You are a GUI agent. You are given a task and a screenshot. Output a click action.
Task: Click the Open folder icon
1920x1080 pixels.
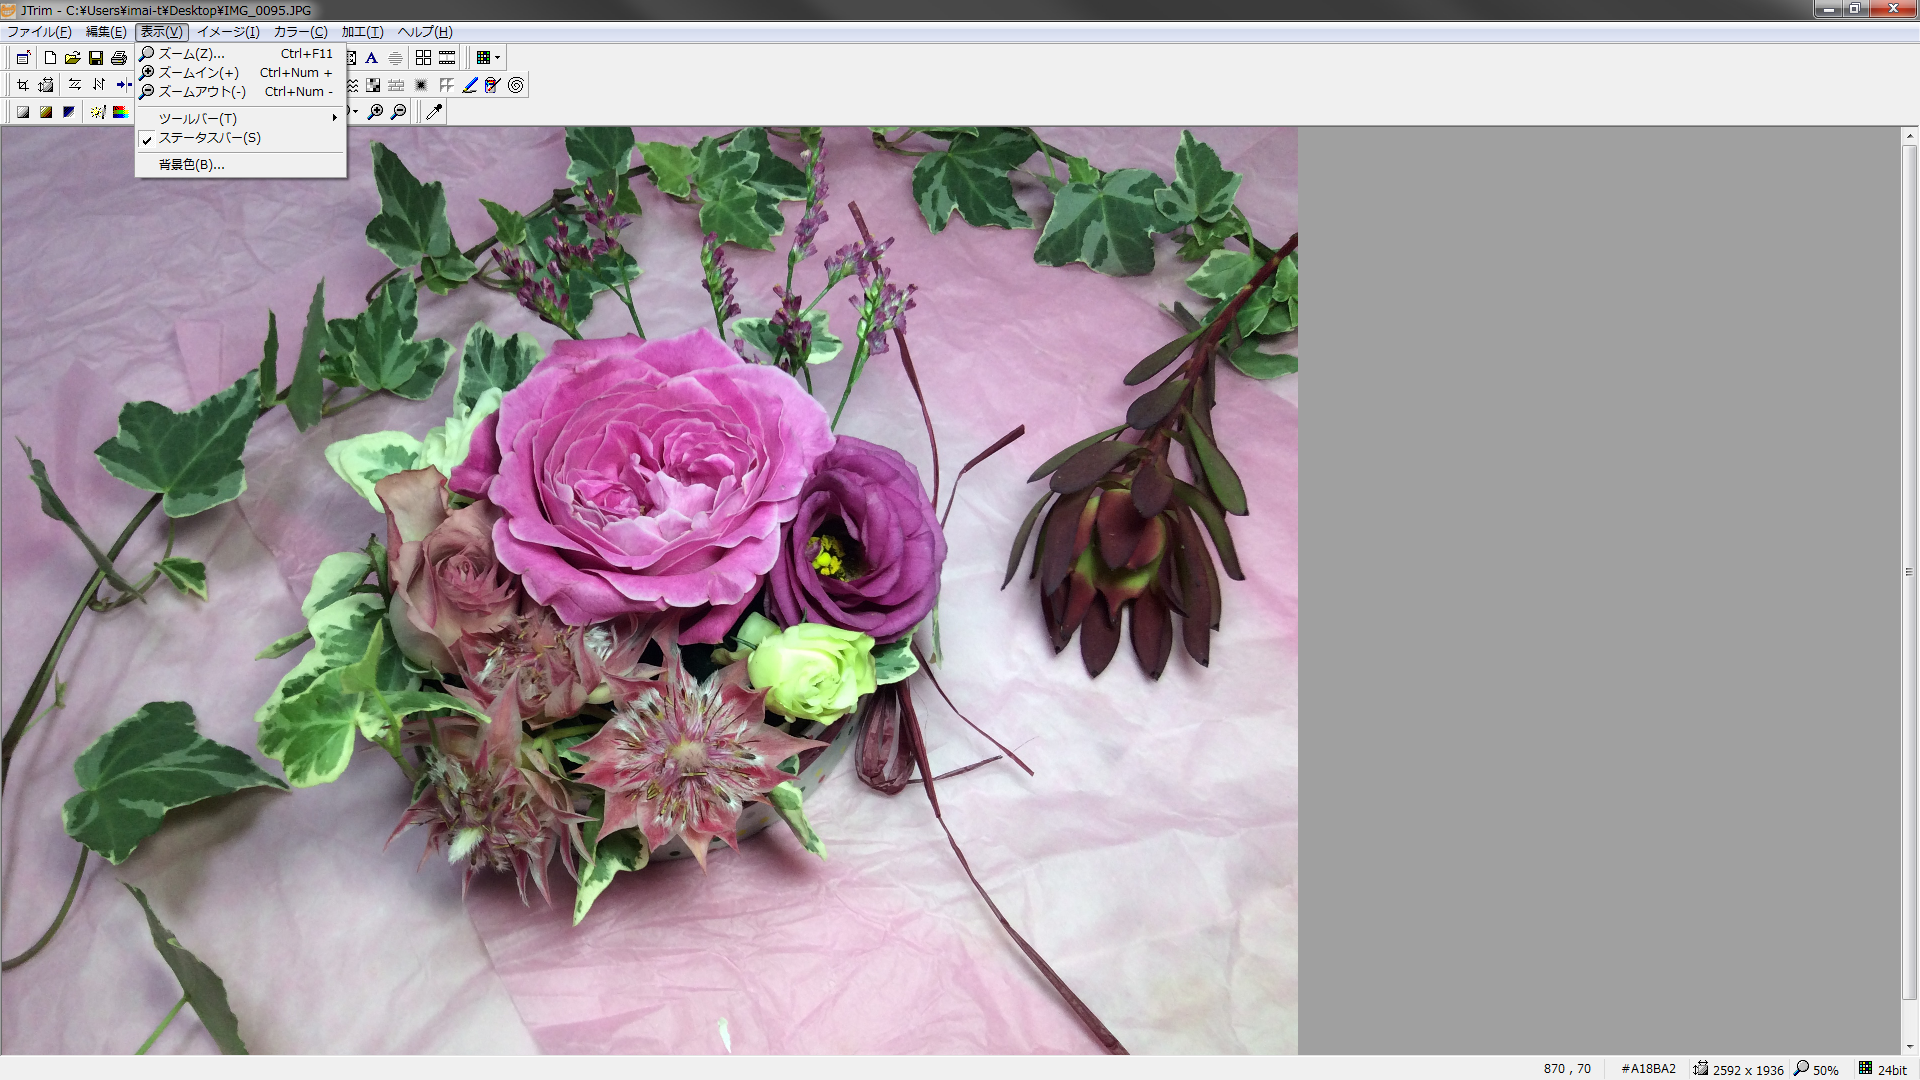click(73, 58)
